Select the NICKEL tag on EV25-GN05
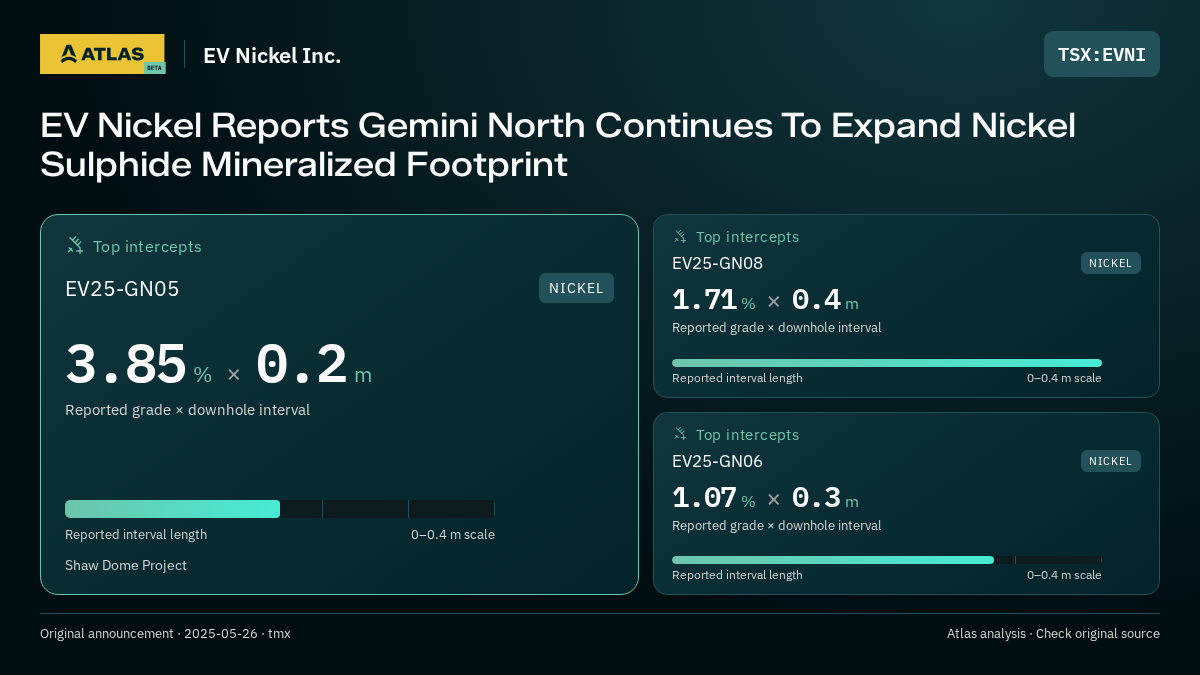 click(x=576, y=288)
